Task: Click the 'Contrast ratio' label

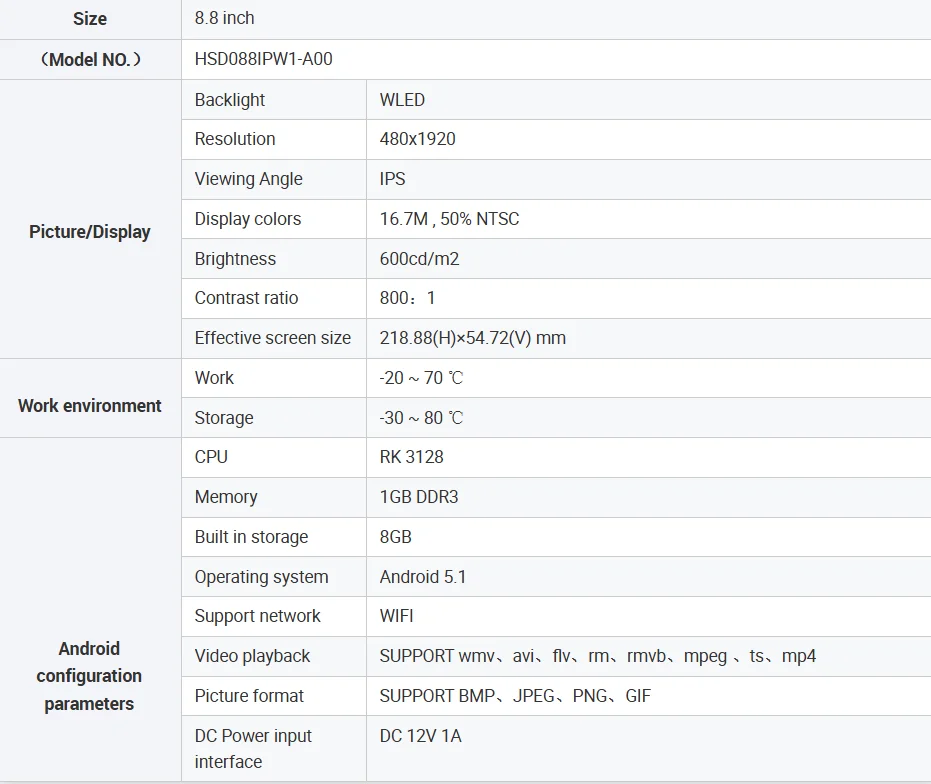Action: pyautogui.click(x=246, y=298)
